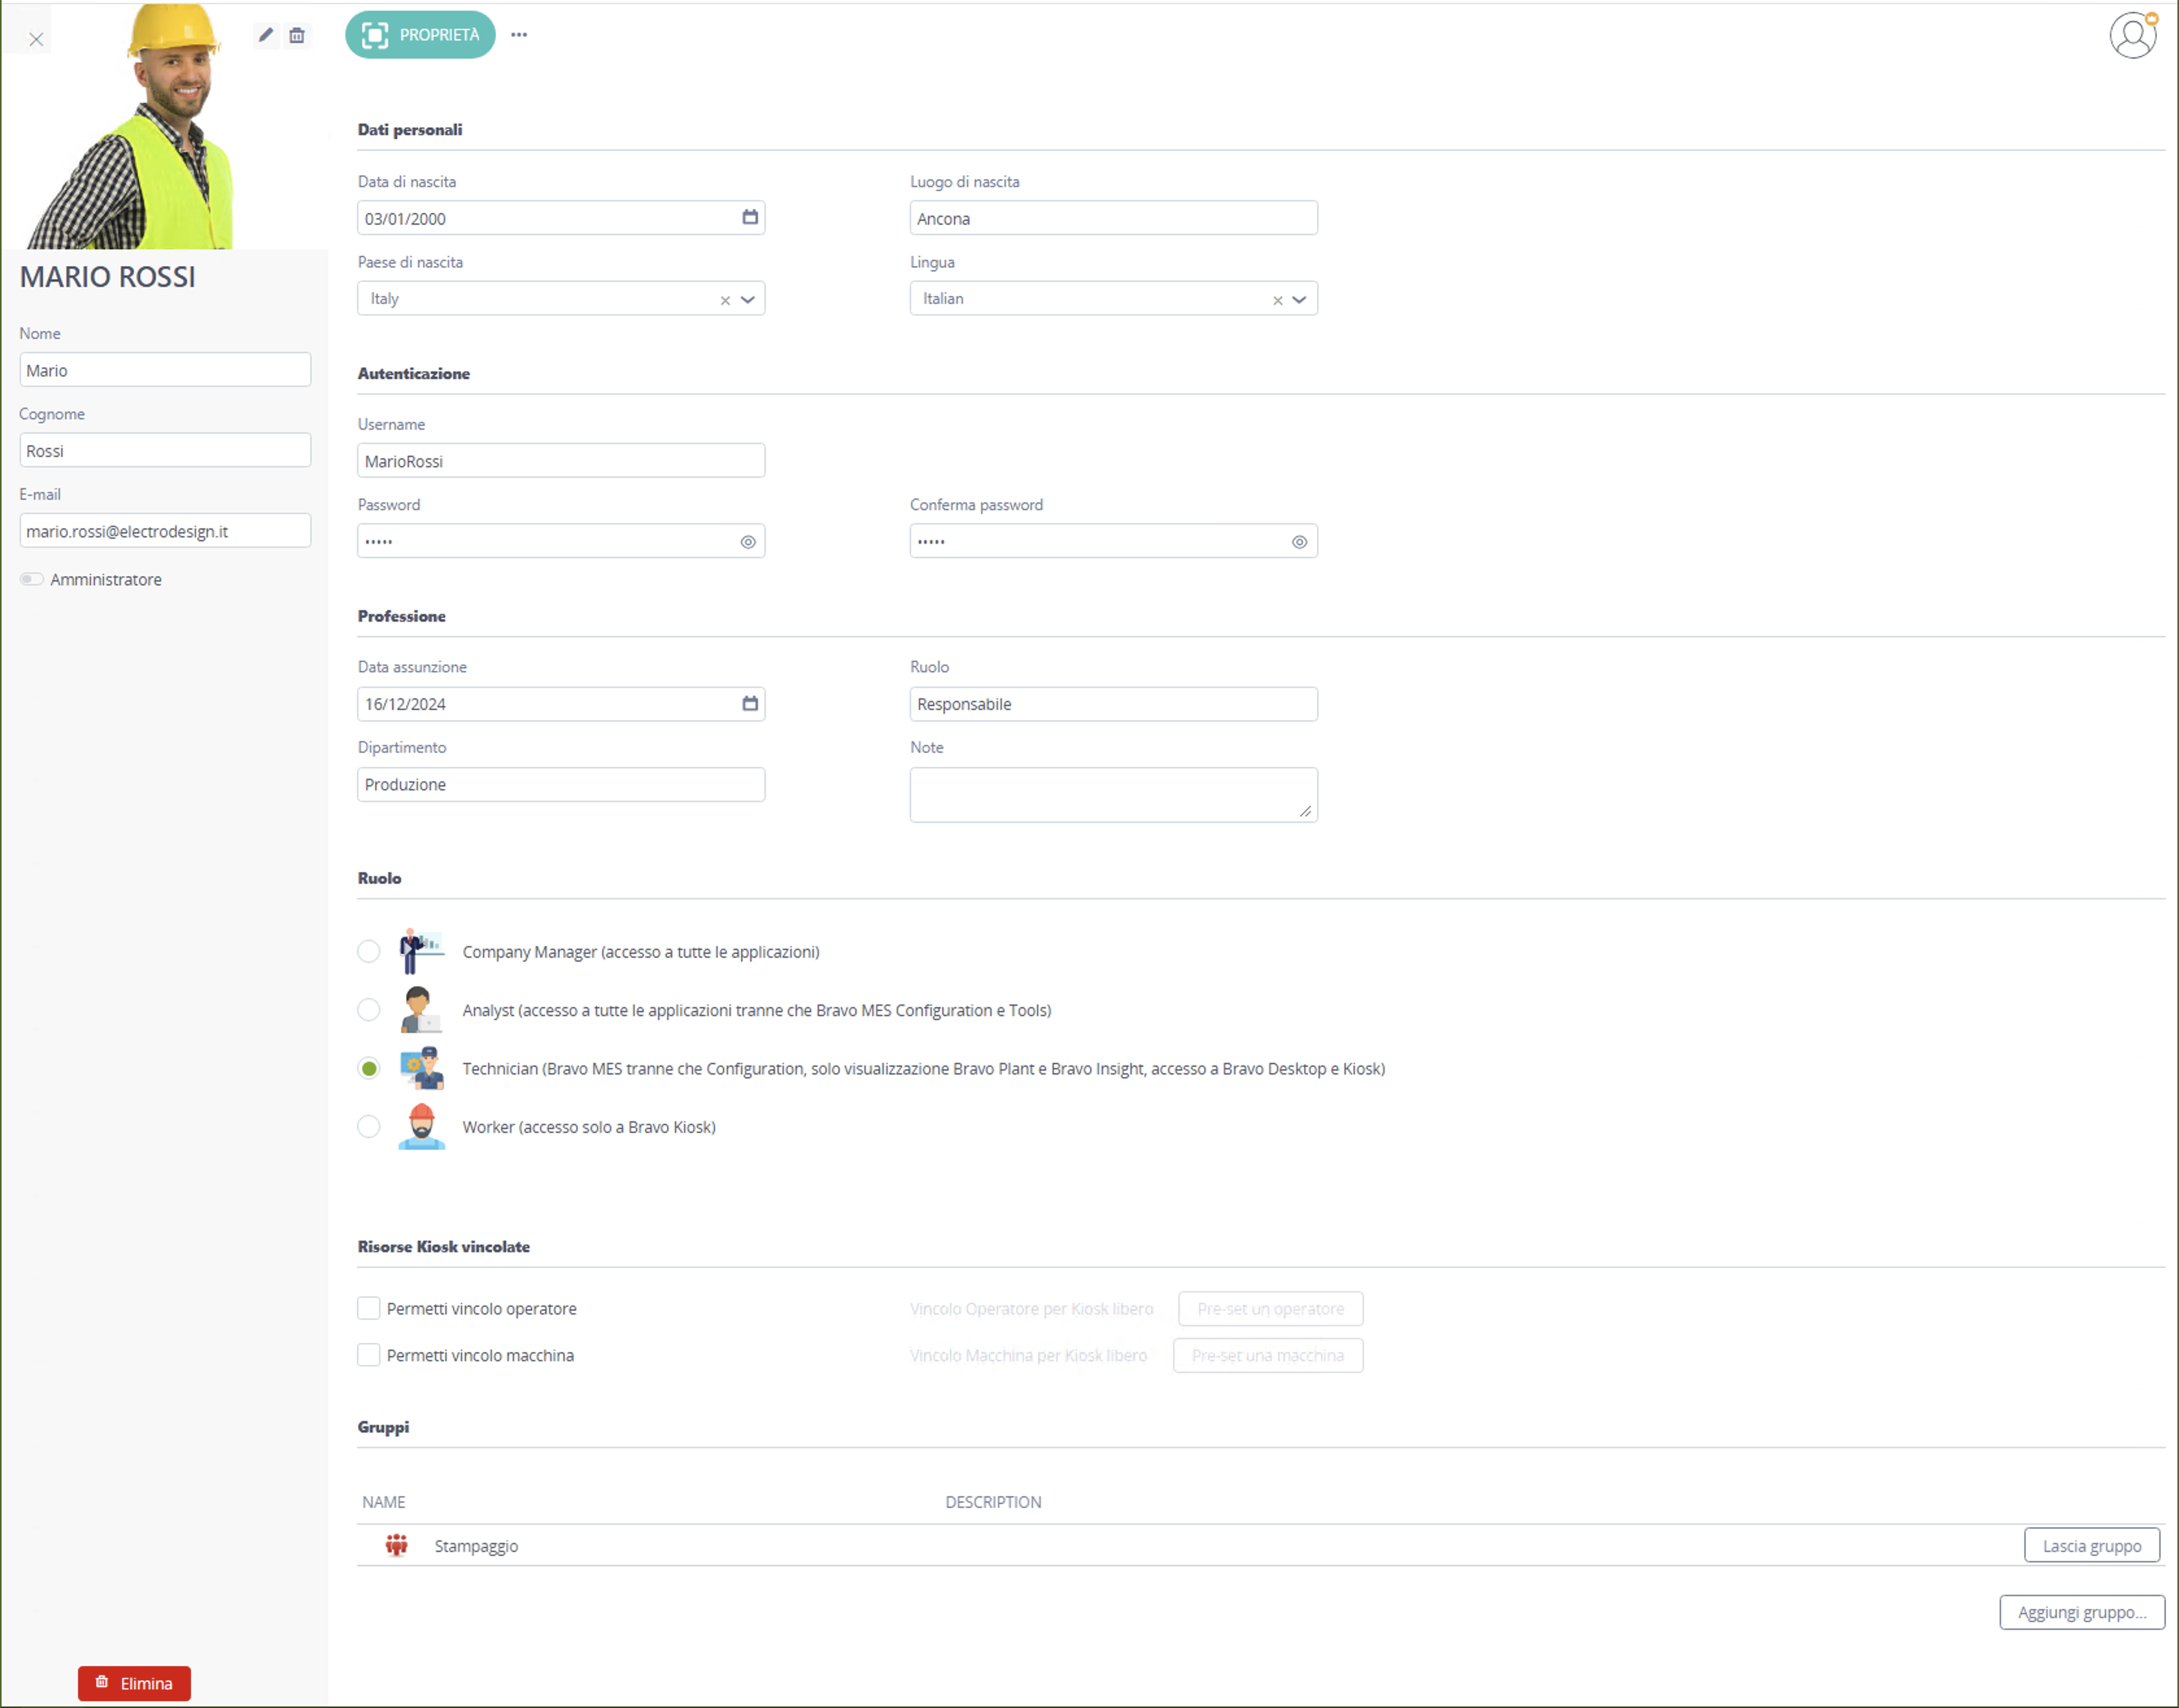Click Lascia gruppo for Stampaggio

(x=2091, y=1545)
